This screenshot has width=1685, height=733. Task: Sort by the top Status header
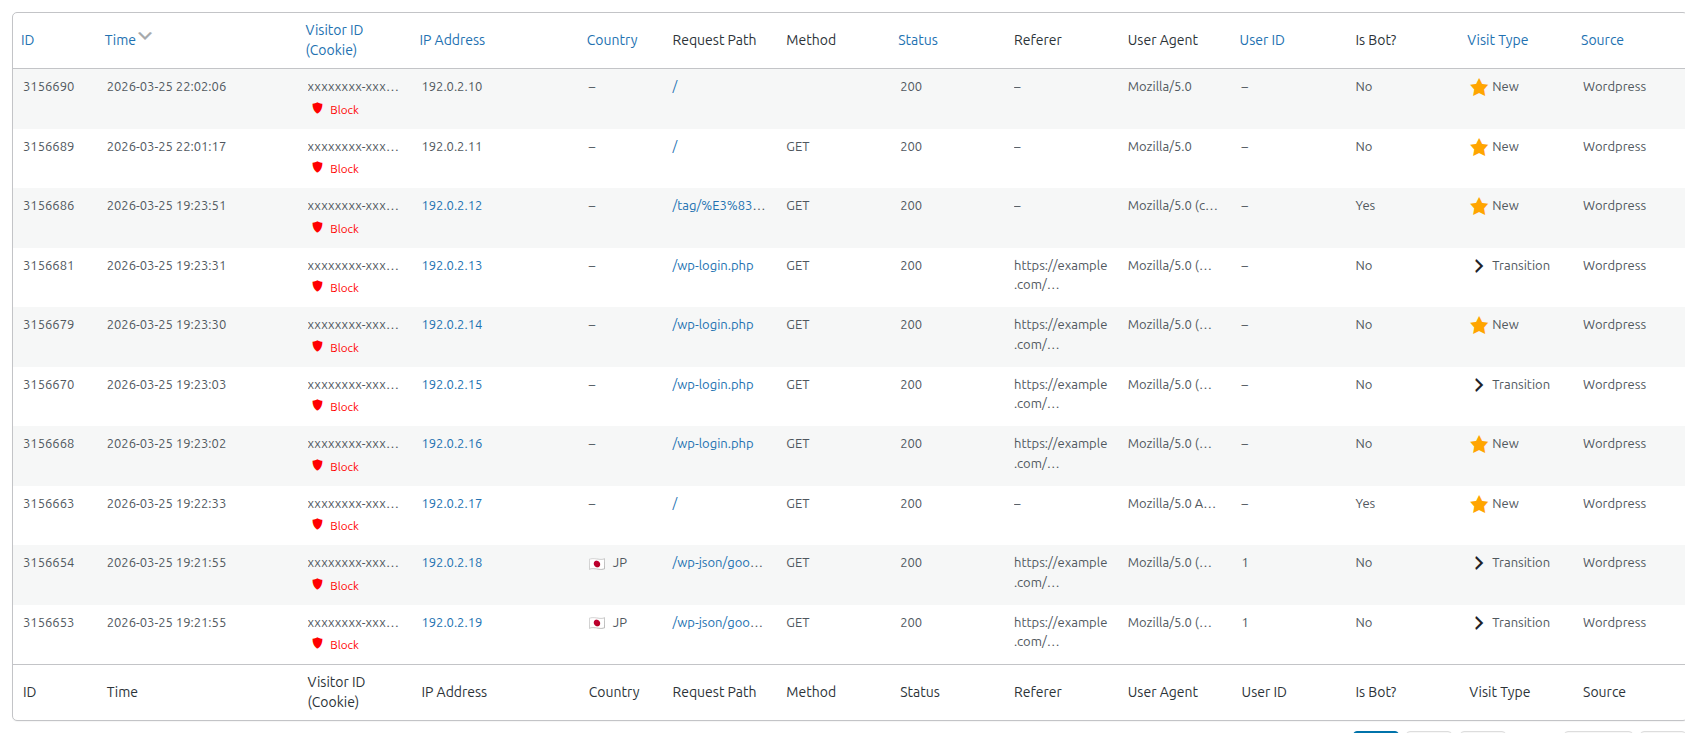pyautogui.click(x=918, y=40)
